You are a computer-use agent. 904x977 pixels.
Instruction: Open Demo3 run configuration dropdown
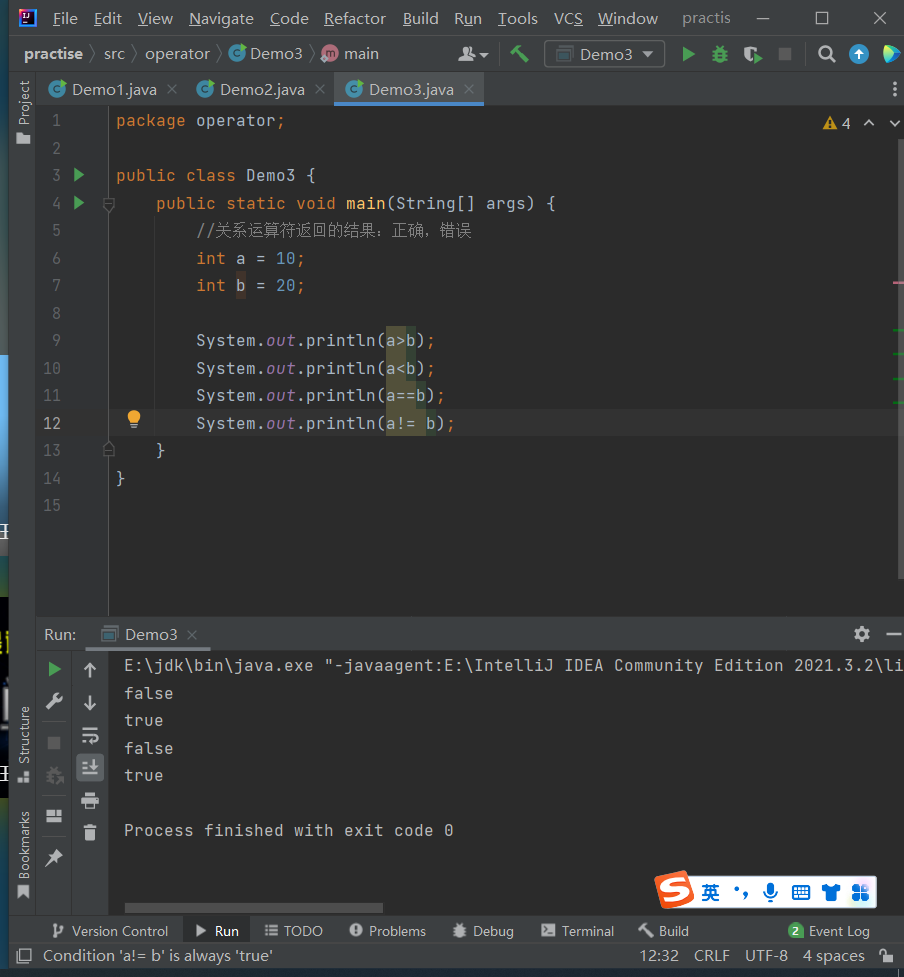point(604,54)
